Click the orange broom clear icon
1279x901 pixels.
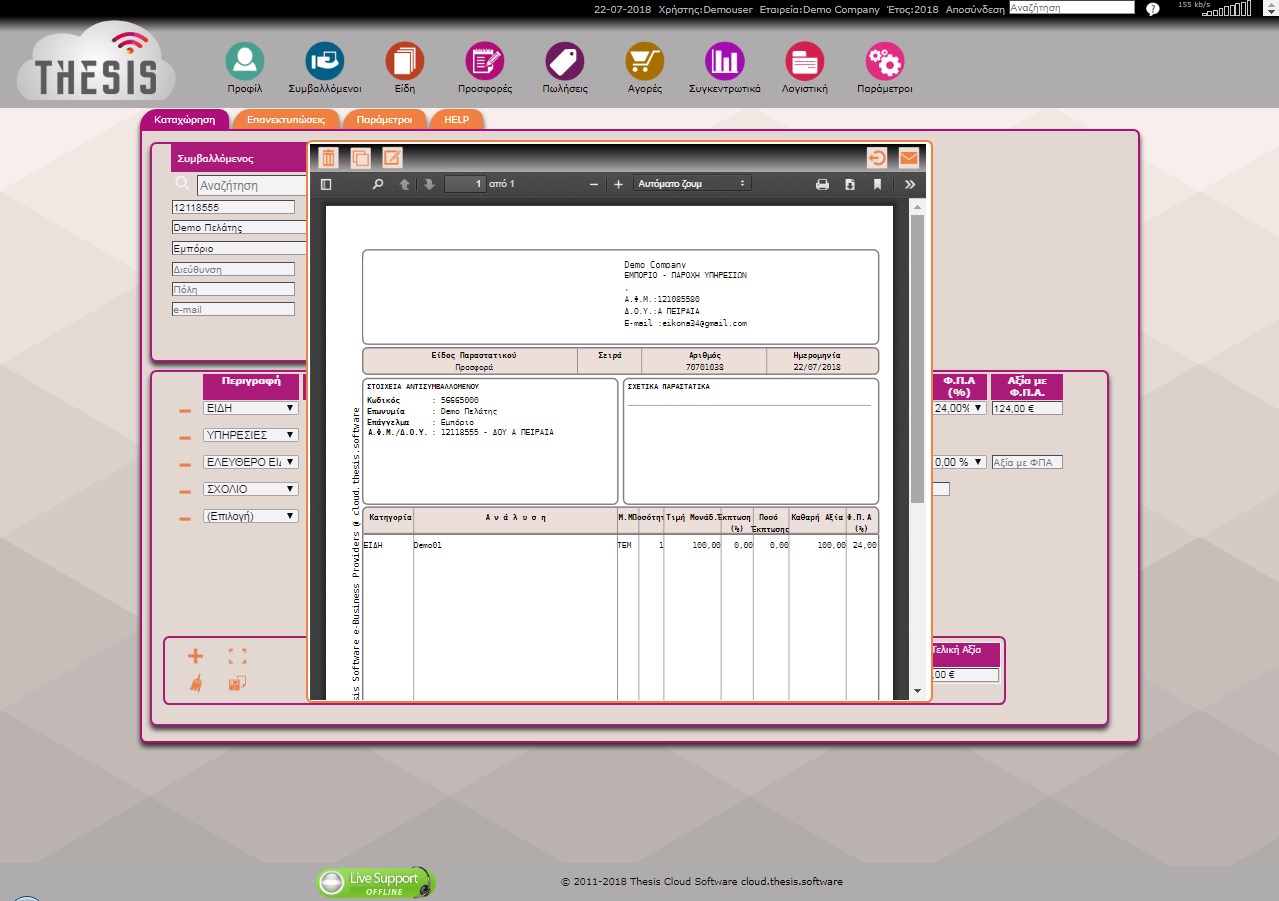click(196, 683)
